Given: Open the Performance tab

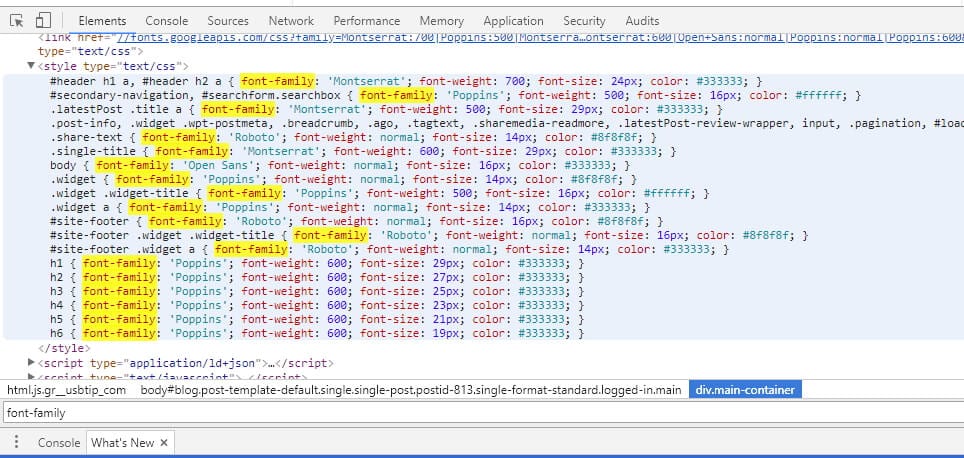Looking at the screenshot, I should (x=366, y=21).
